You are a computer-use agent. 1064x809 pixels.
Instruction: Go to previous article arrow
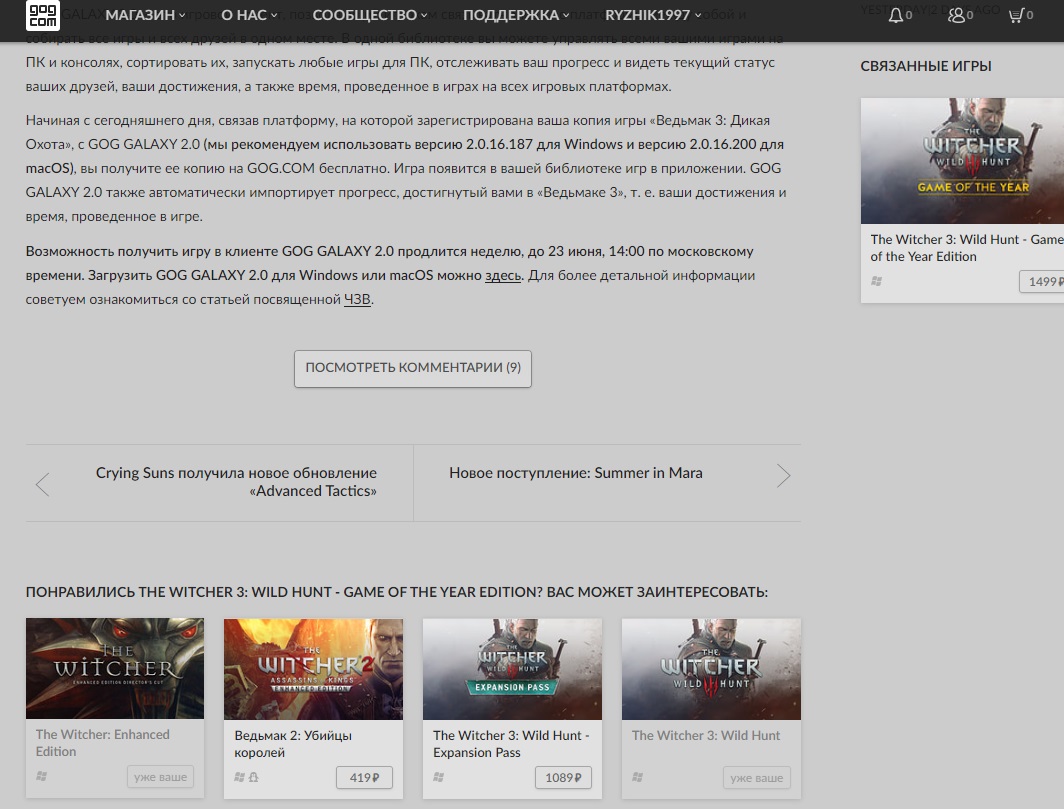pos(42,484)
